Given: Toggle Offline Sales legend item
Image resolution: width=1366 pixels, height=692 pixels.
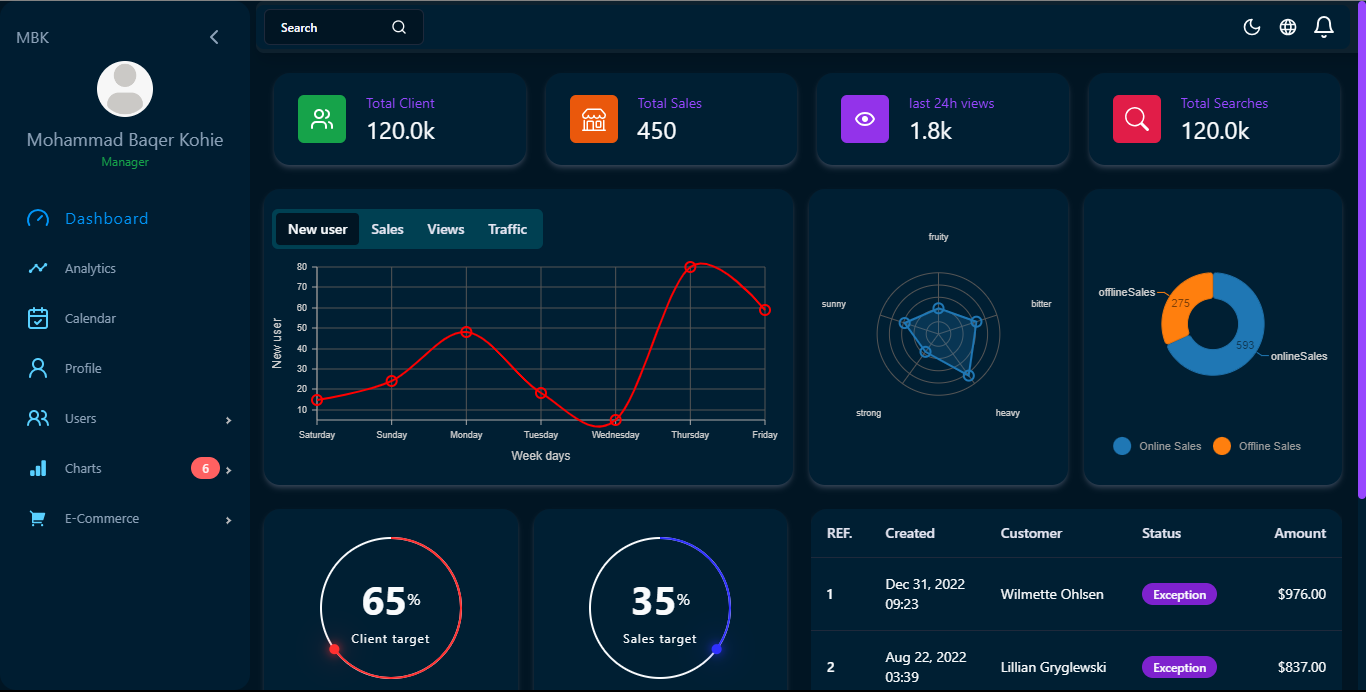Looking at the screenshot, I should tap(1257, 446).
